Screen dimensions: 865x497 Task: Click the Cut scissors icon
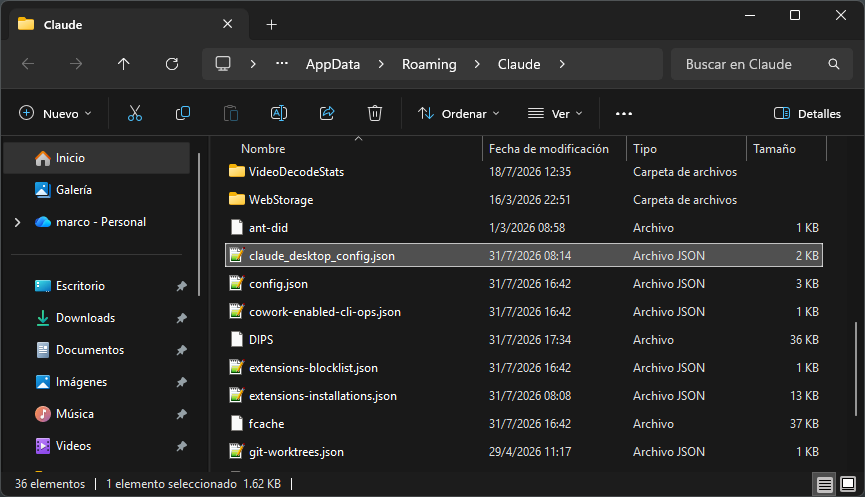point(135,114)
